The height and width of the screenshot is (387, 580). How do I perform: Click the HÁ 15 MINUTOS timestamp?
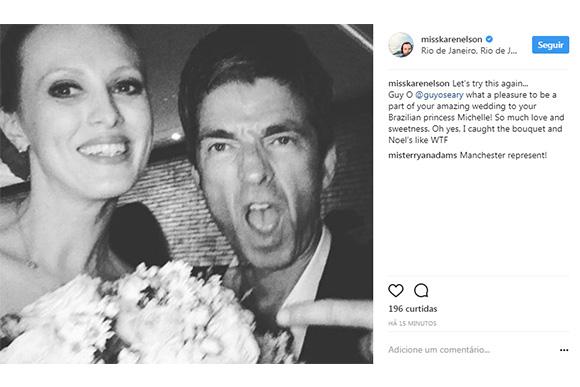pos(412,323)
